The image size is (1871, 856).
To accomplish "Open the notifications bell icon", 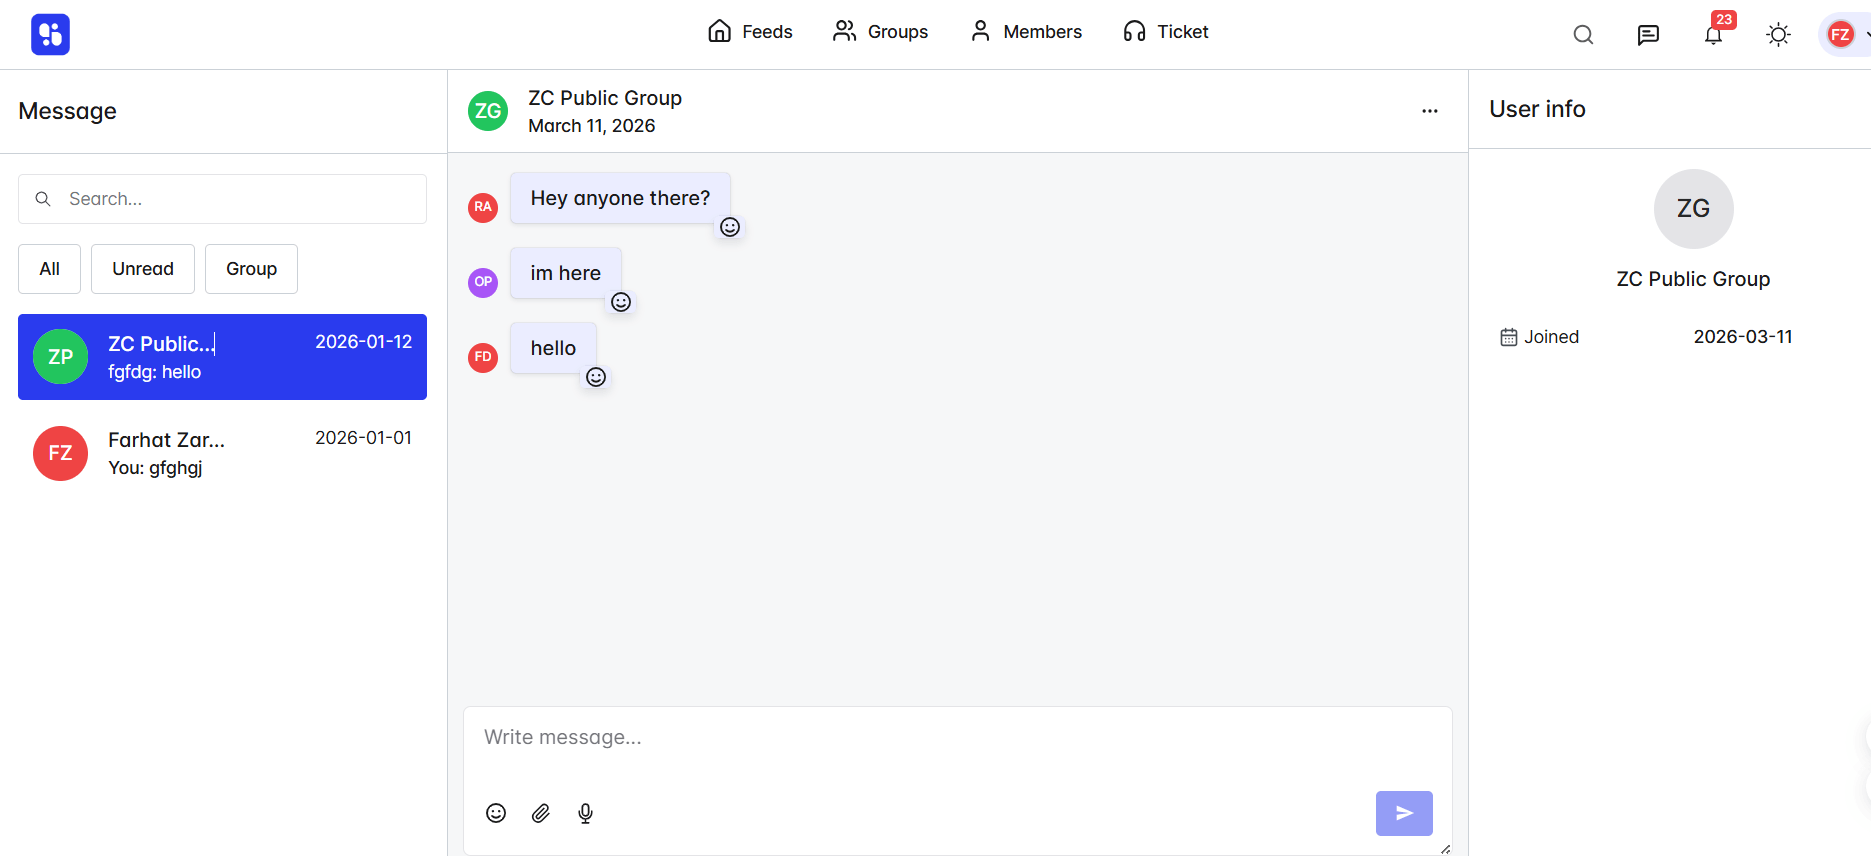I will pos(1713,35).
